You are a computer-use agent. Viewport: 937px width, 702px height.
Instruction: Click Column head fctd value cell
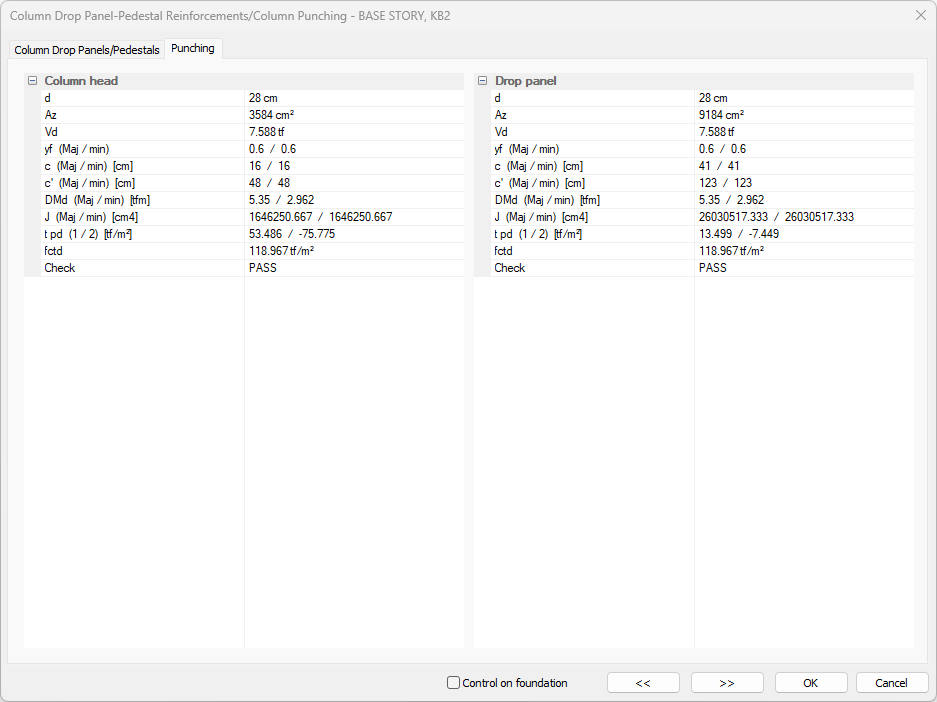click(x=283, y=251)
